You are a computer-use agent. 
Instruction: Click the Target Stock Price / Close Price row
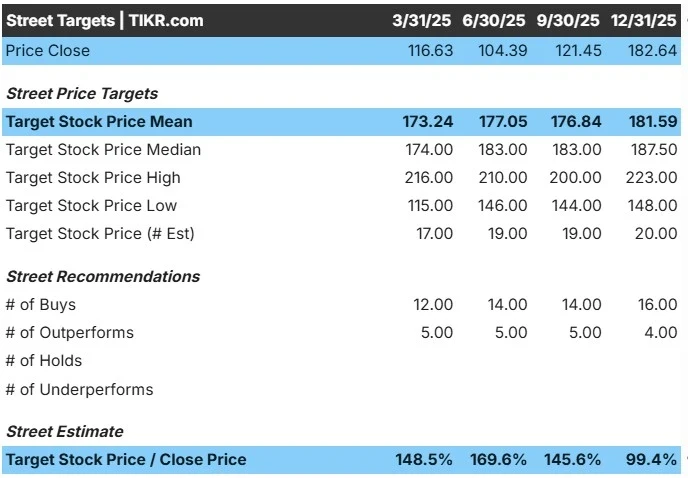point(341,460)
